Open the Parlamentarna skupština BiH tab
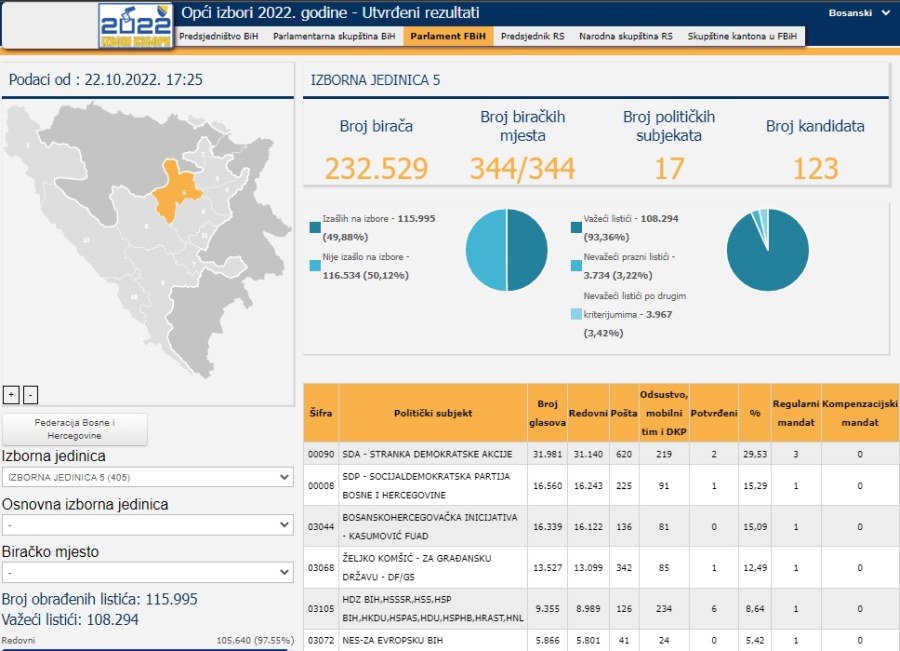The height and width of the screenshot is (651, 900). pos(333,36)
